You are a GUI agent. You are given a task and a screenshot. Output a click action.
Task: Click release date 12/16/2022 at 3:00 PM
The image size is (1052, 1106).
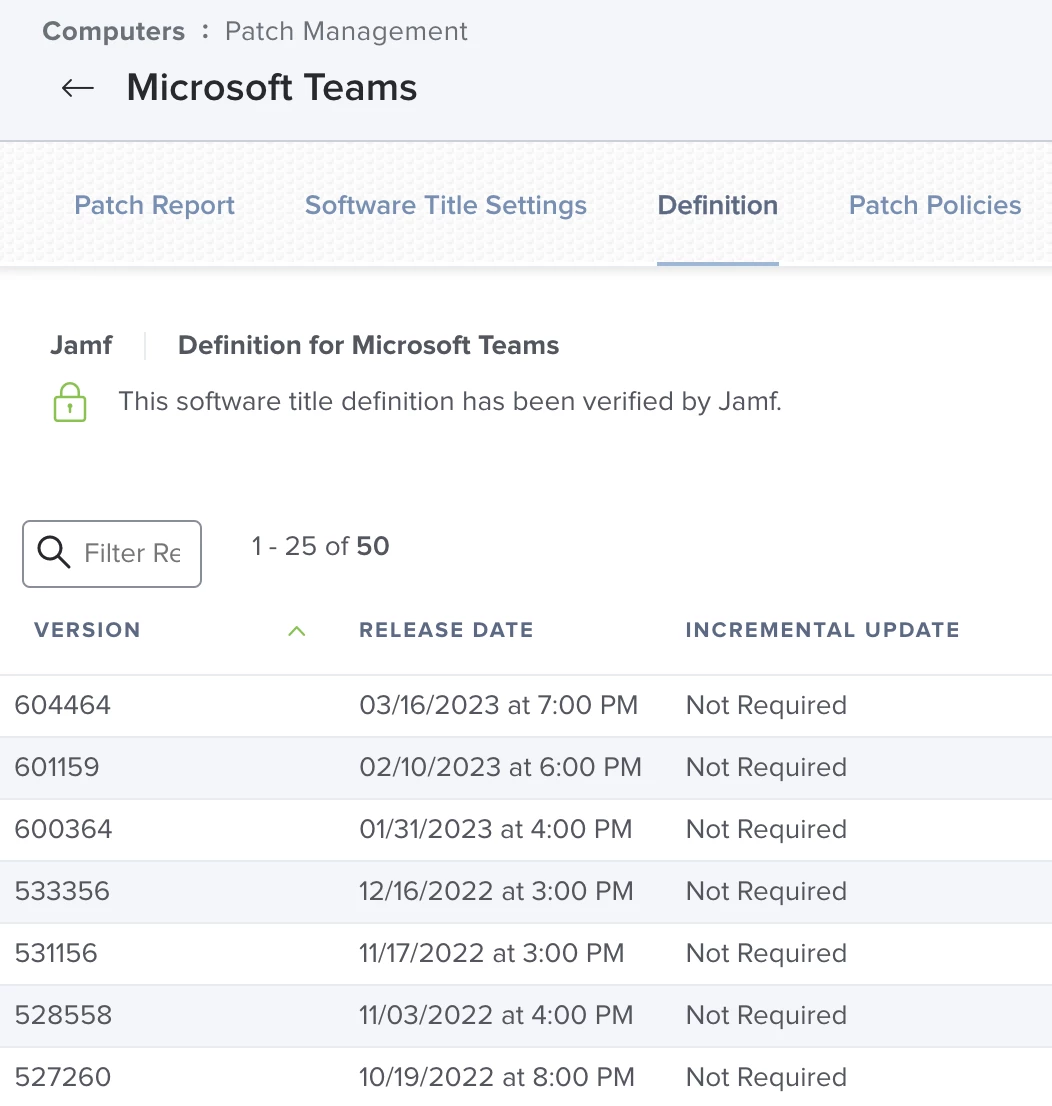(496, 892)
